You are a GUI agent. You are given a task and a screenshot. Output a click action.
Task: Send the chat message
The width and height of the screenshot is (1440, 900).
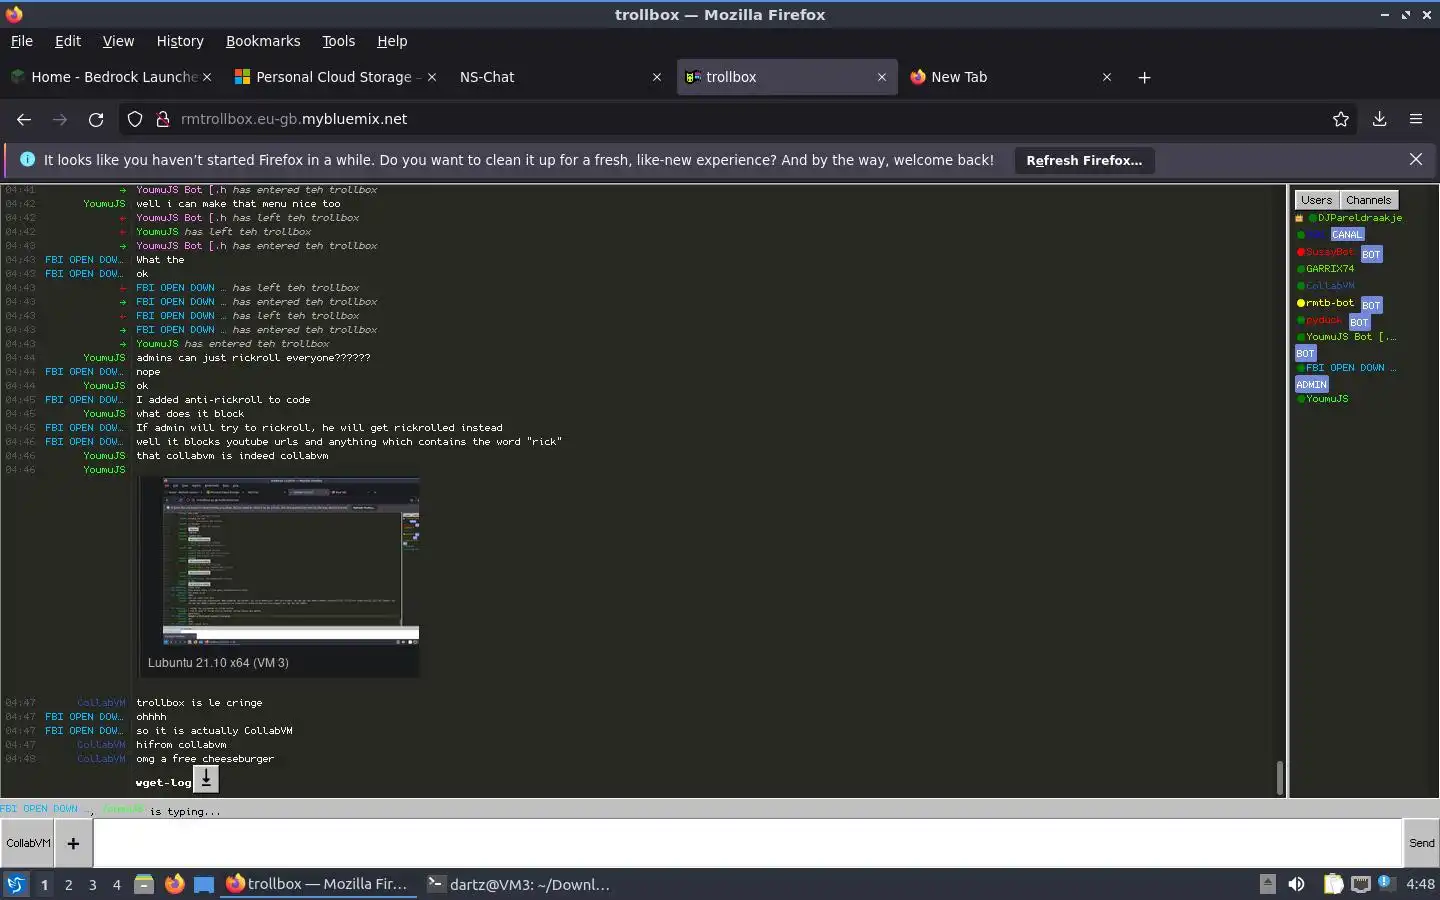click(1422, 843)
